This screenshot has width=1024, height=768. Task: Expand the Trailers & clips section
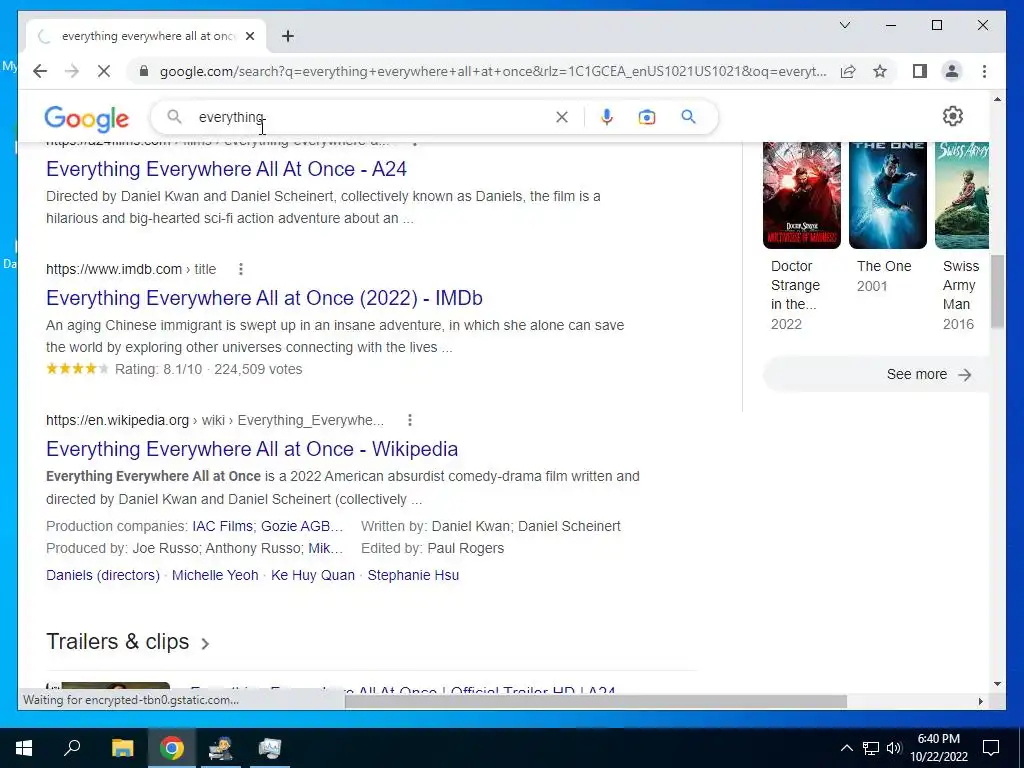click(x=128, y=642)
